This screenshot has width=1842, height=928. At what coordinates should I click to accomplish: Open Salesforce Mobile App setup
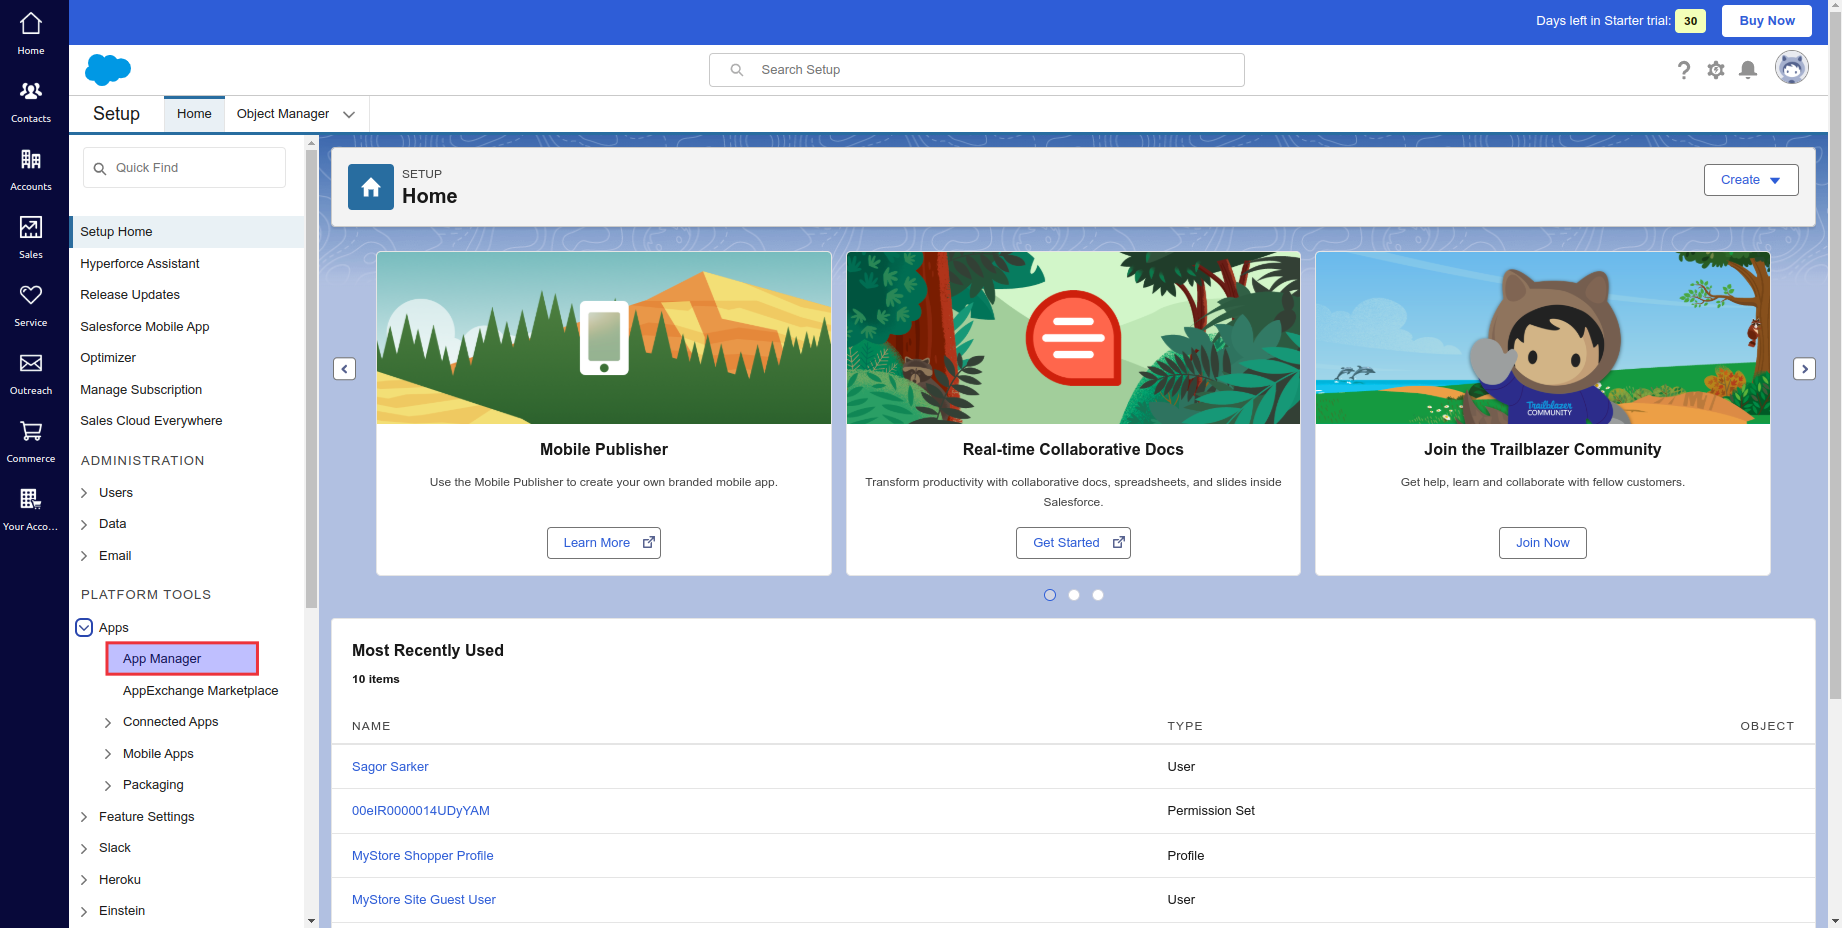[145, 327]
